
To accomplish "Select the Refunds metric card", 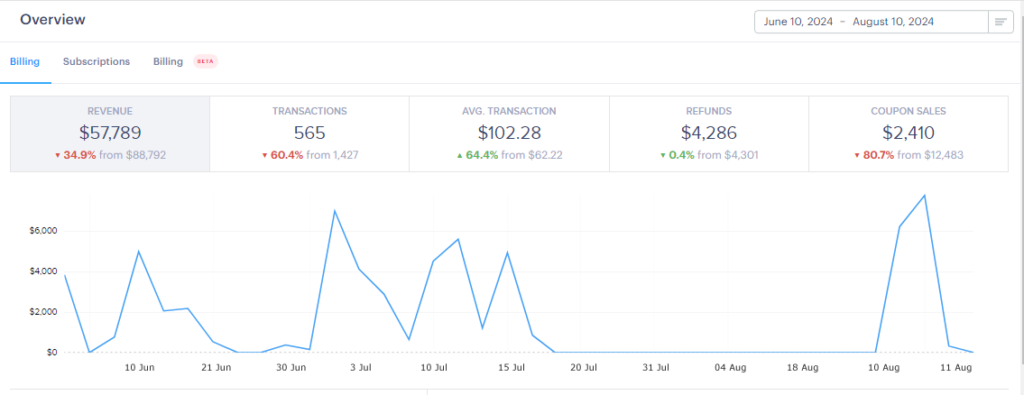I will point(709,134).
